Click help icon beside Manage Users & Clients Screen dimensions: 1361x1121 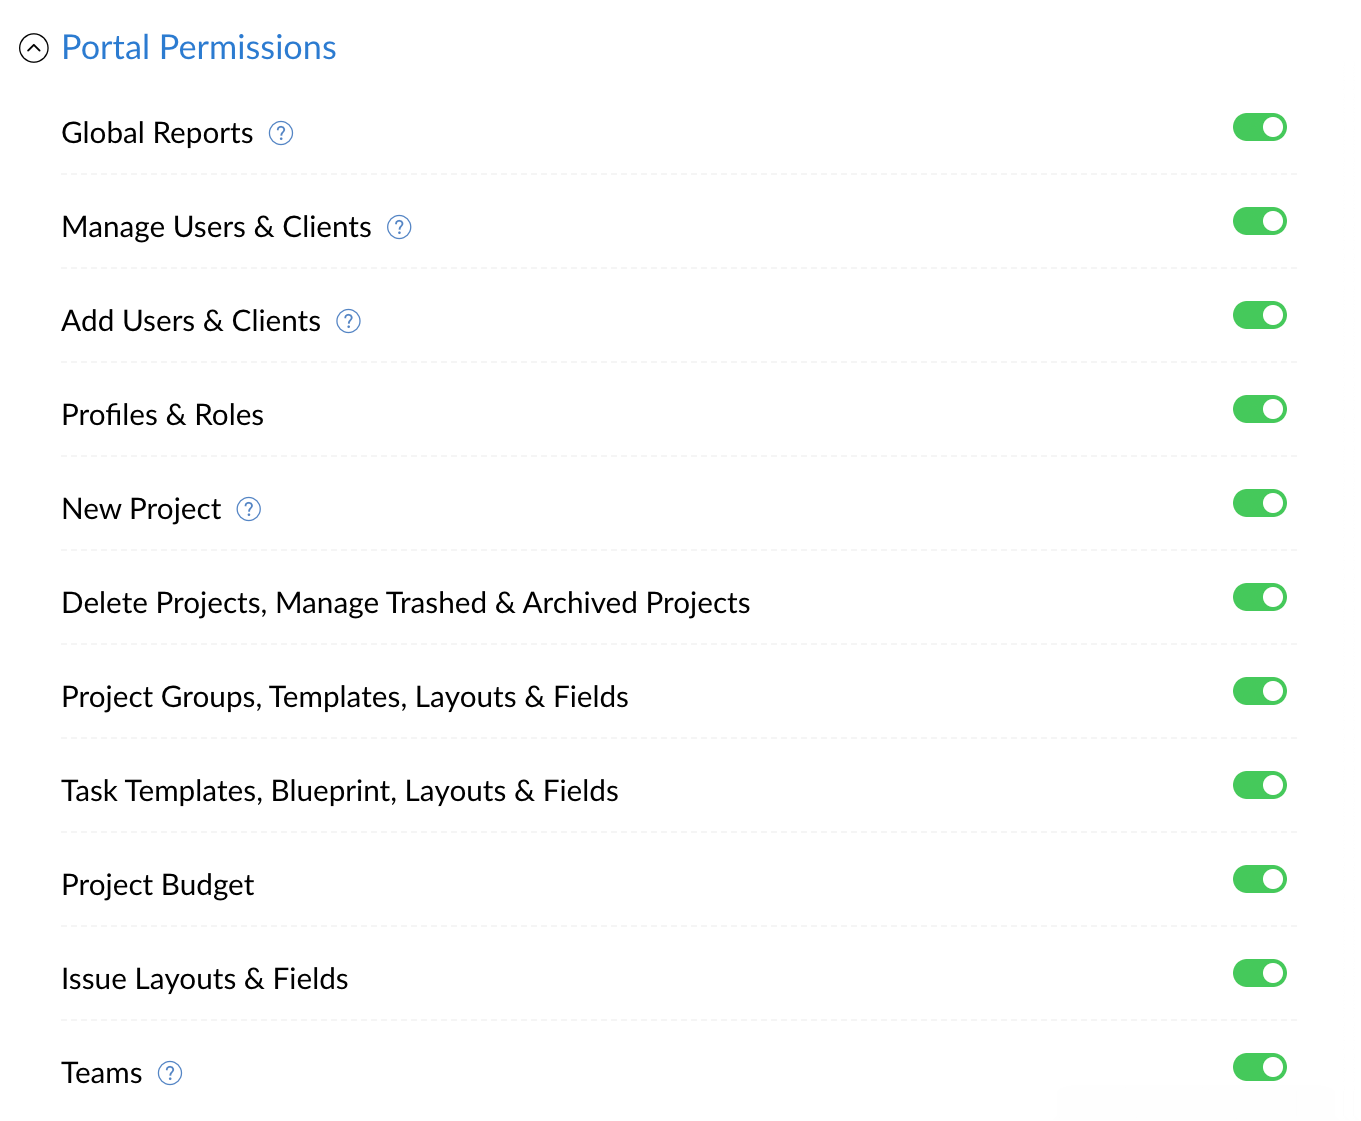[x=399, y=227]
